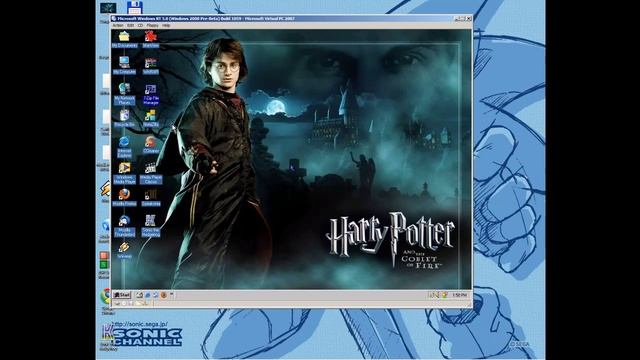Open the dark icon at host desktop top
640x360 pixels.
(x=108, y=8)
